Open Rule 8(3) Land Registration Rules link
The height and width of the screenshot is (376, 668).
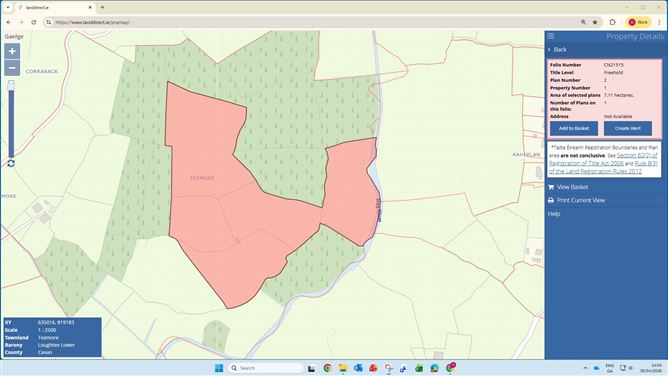click(x=603, y=167)
